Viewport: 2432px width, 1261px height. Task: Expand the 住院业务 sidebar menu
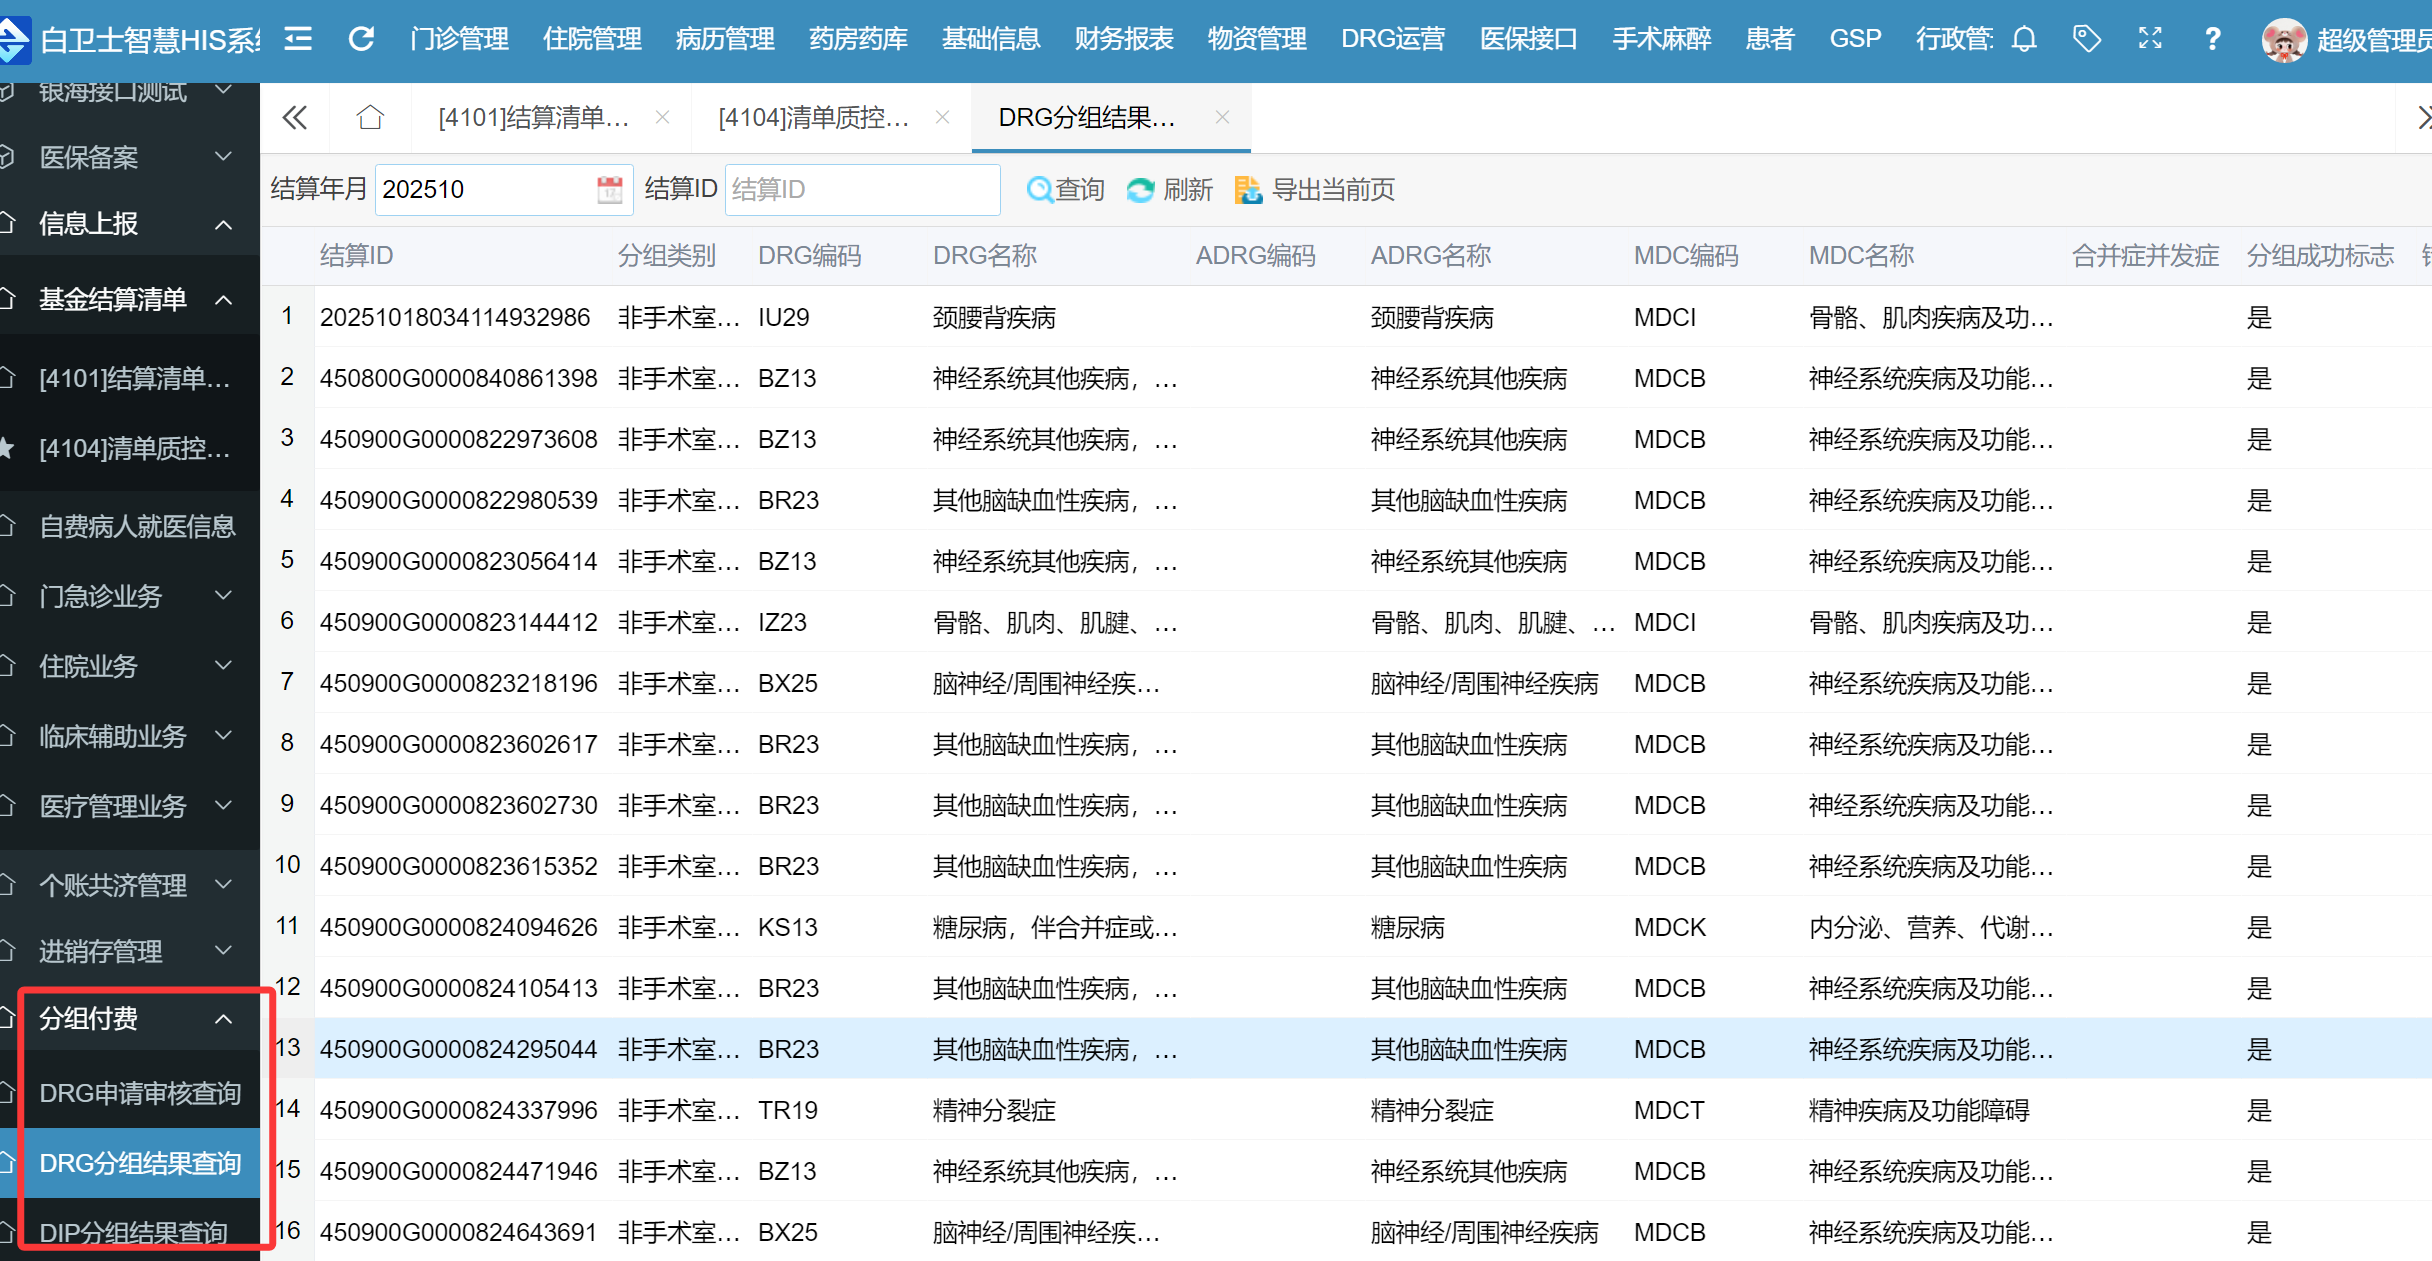click(x=224, y=666)
